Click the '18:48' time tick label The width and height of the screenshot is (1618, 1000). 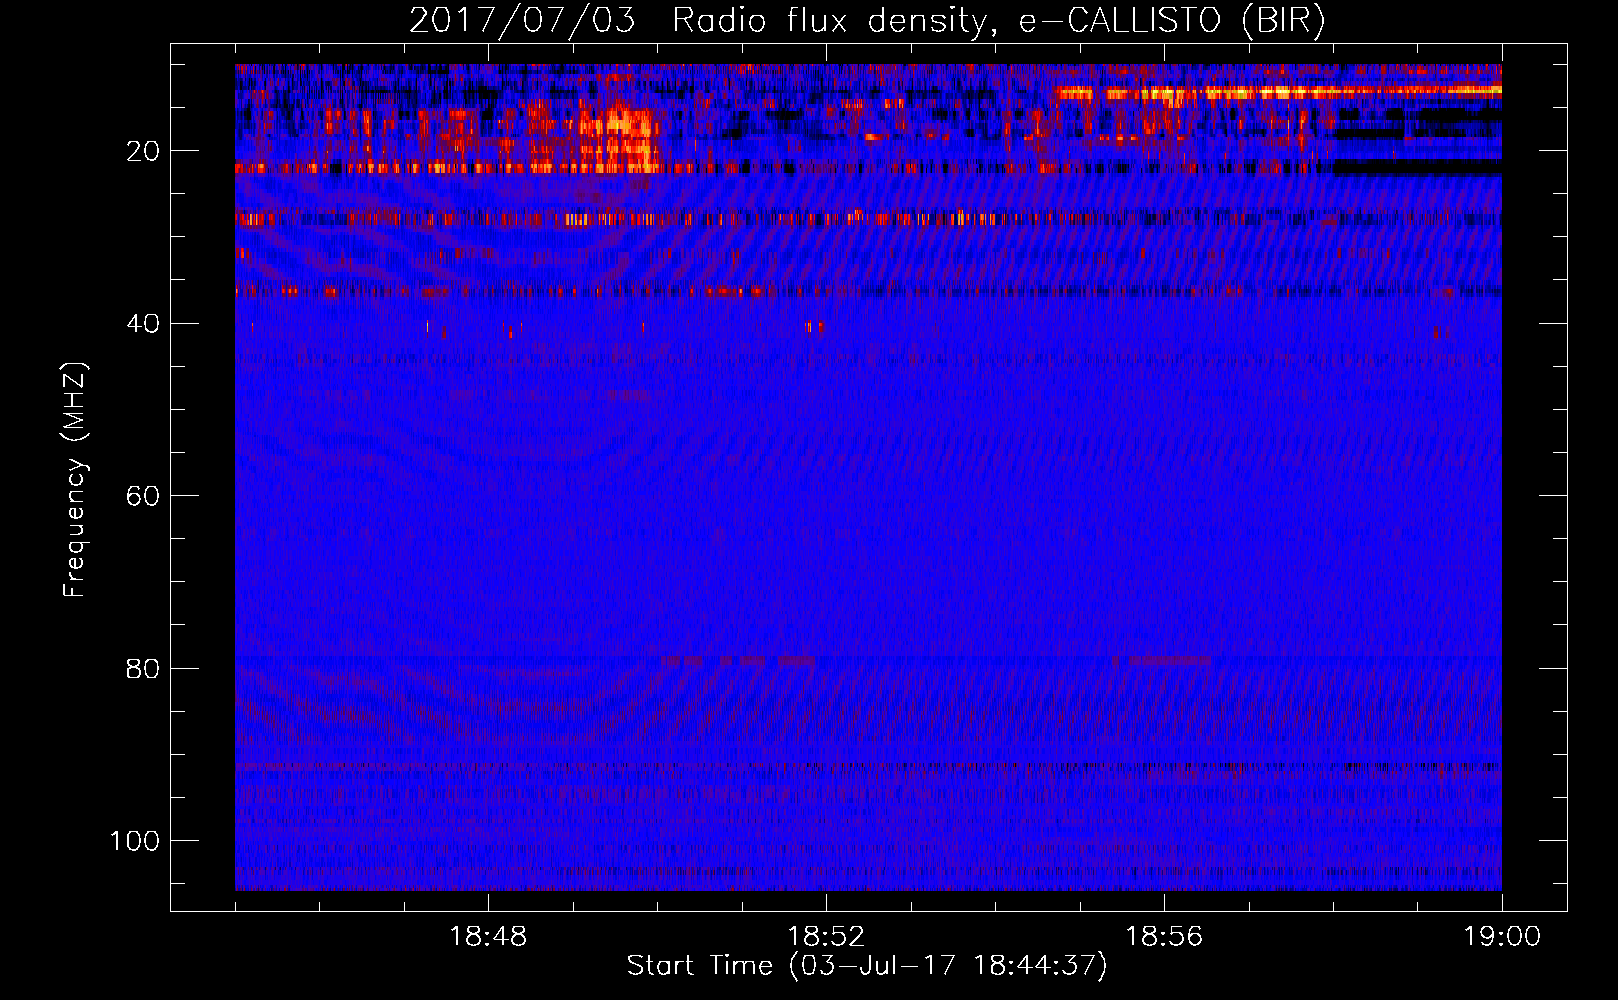[x=488, y=937]
